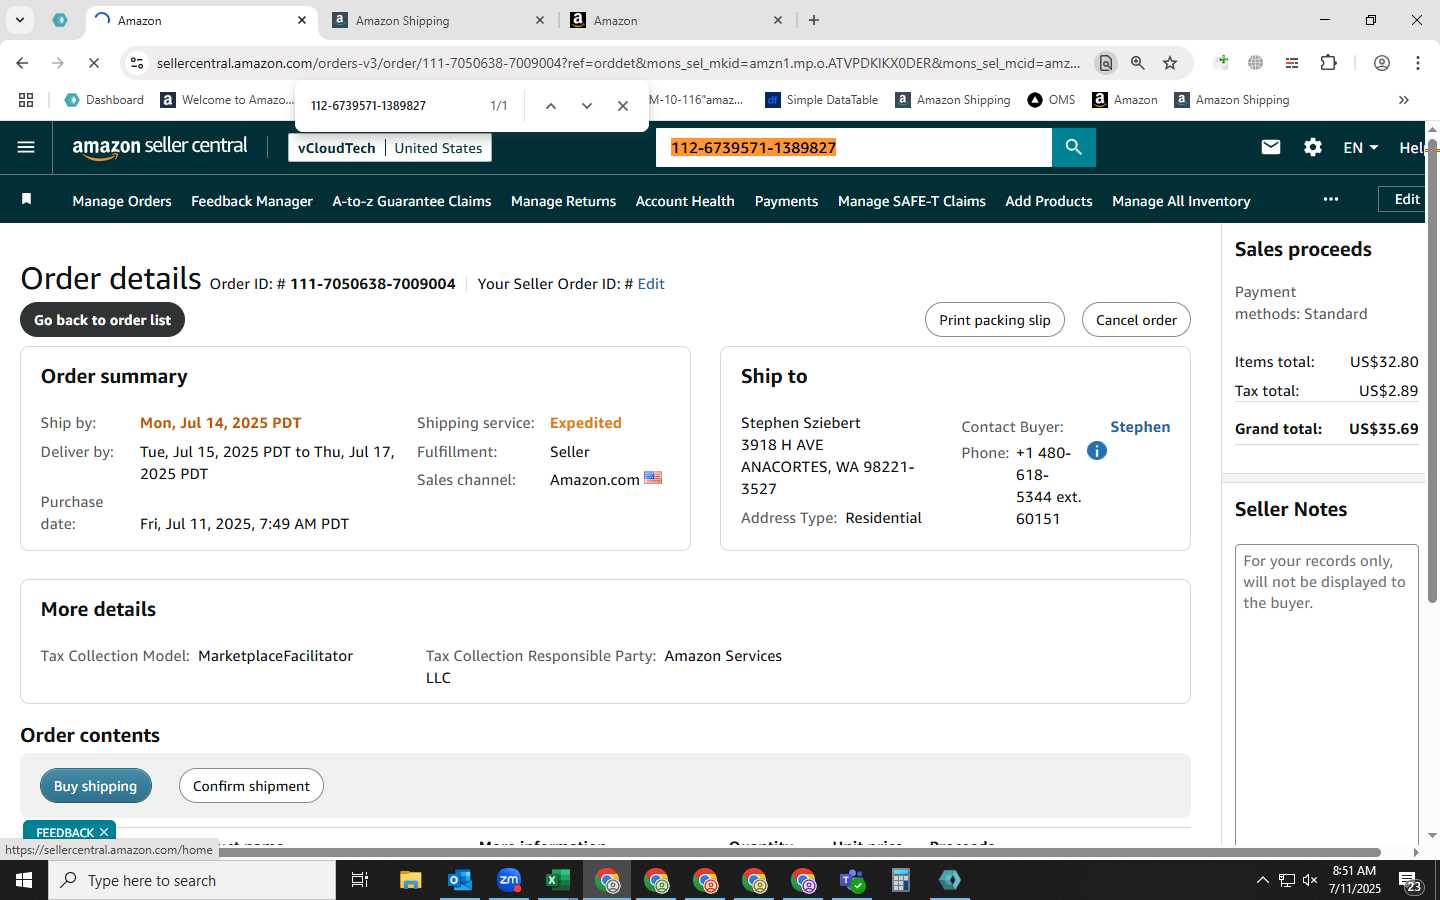Open Feedback Manager menu item
Viewport: 1440px width, 900px height.
tap(252, 201)
